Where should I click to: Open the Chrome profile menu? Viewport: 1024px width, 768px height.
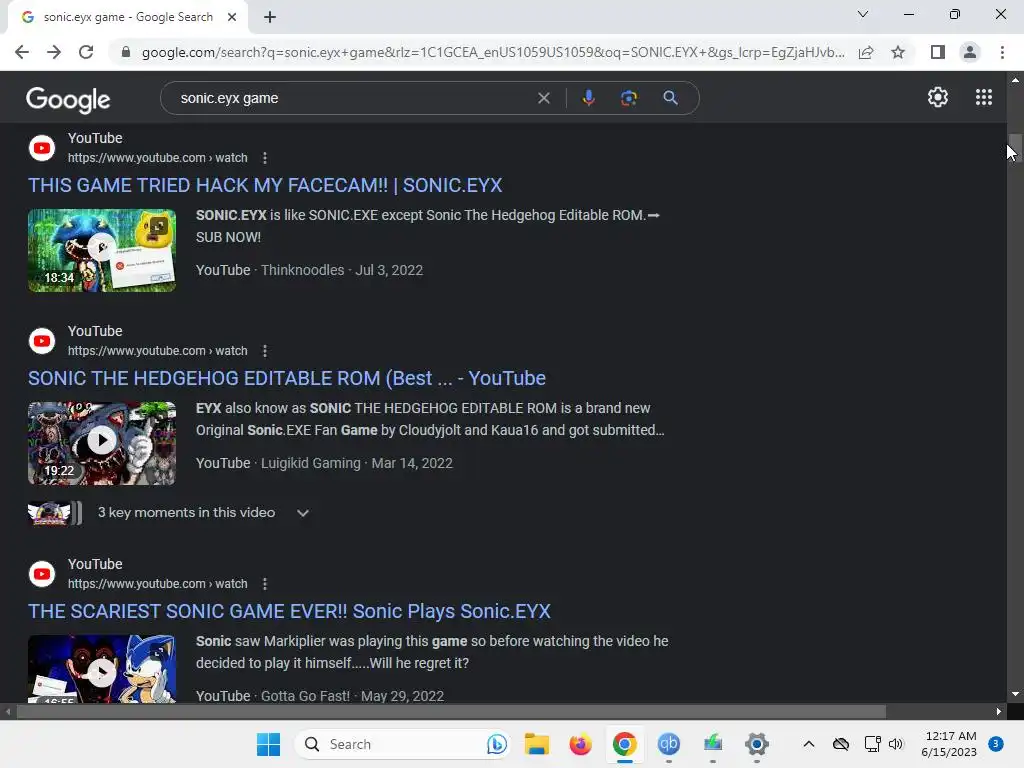[x=970, y=52]
